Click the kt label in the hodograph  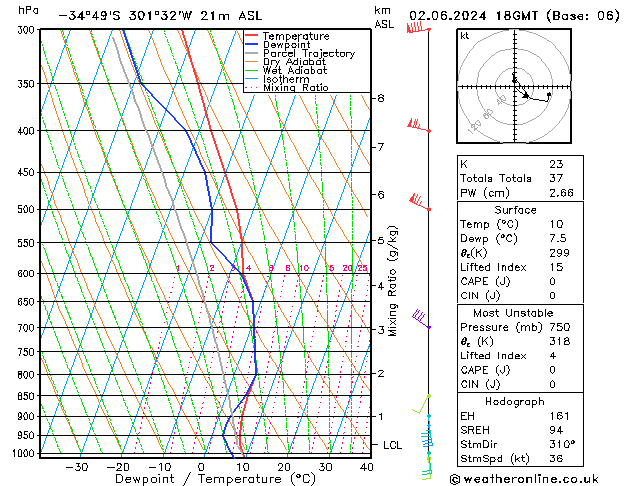465,36
